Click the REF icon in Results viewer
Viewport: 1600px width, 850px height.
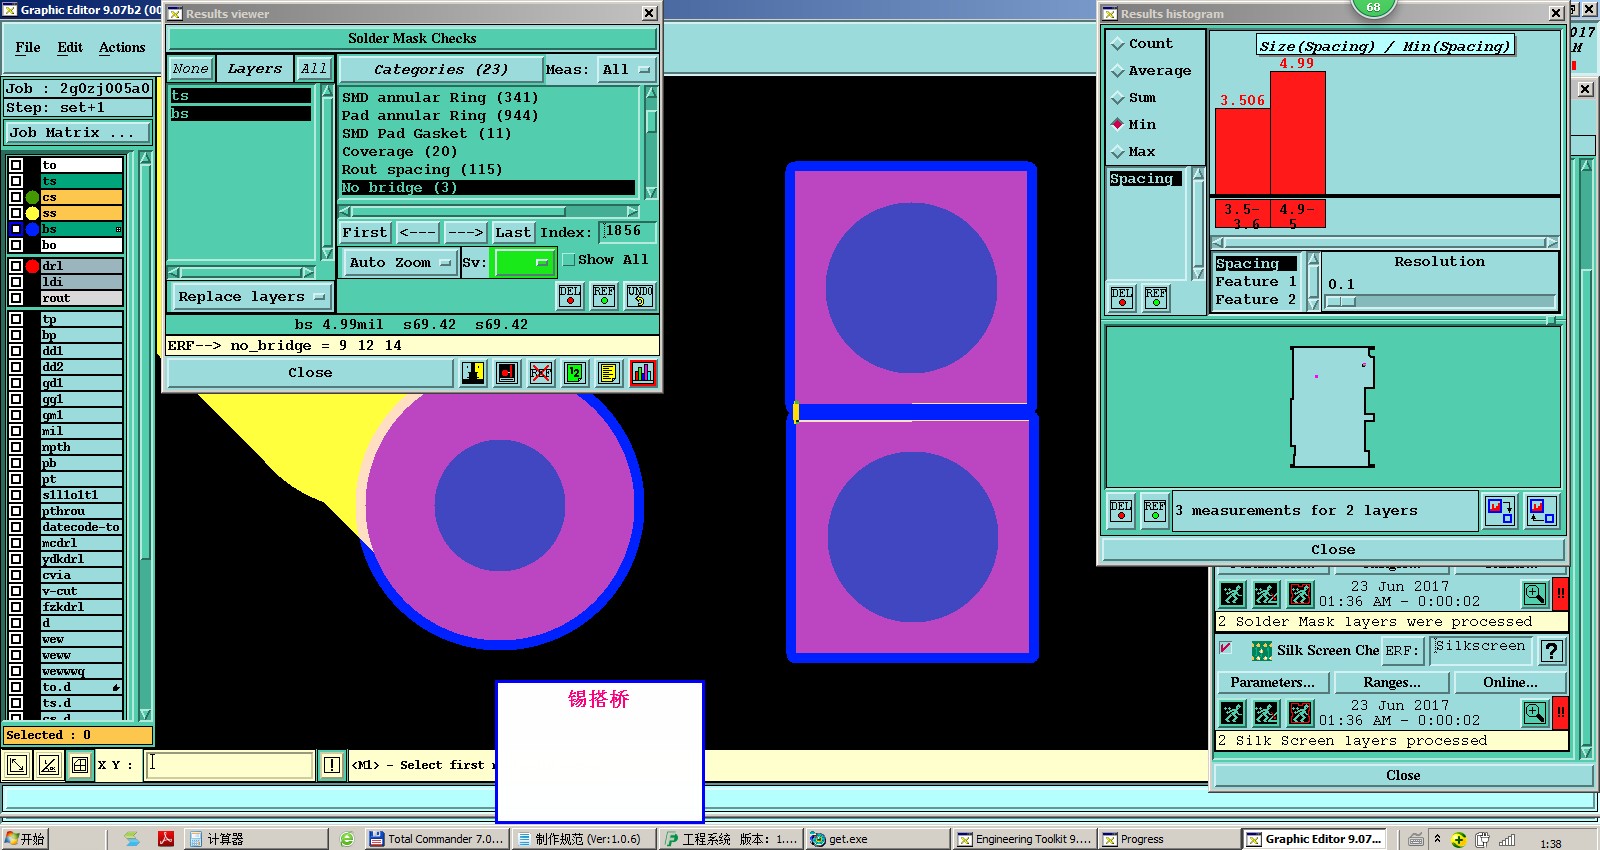(x=604, y=295)
